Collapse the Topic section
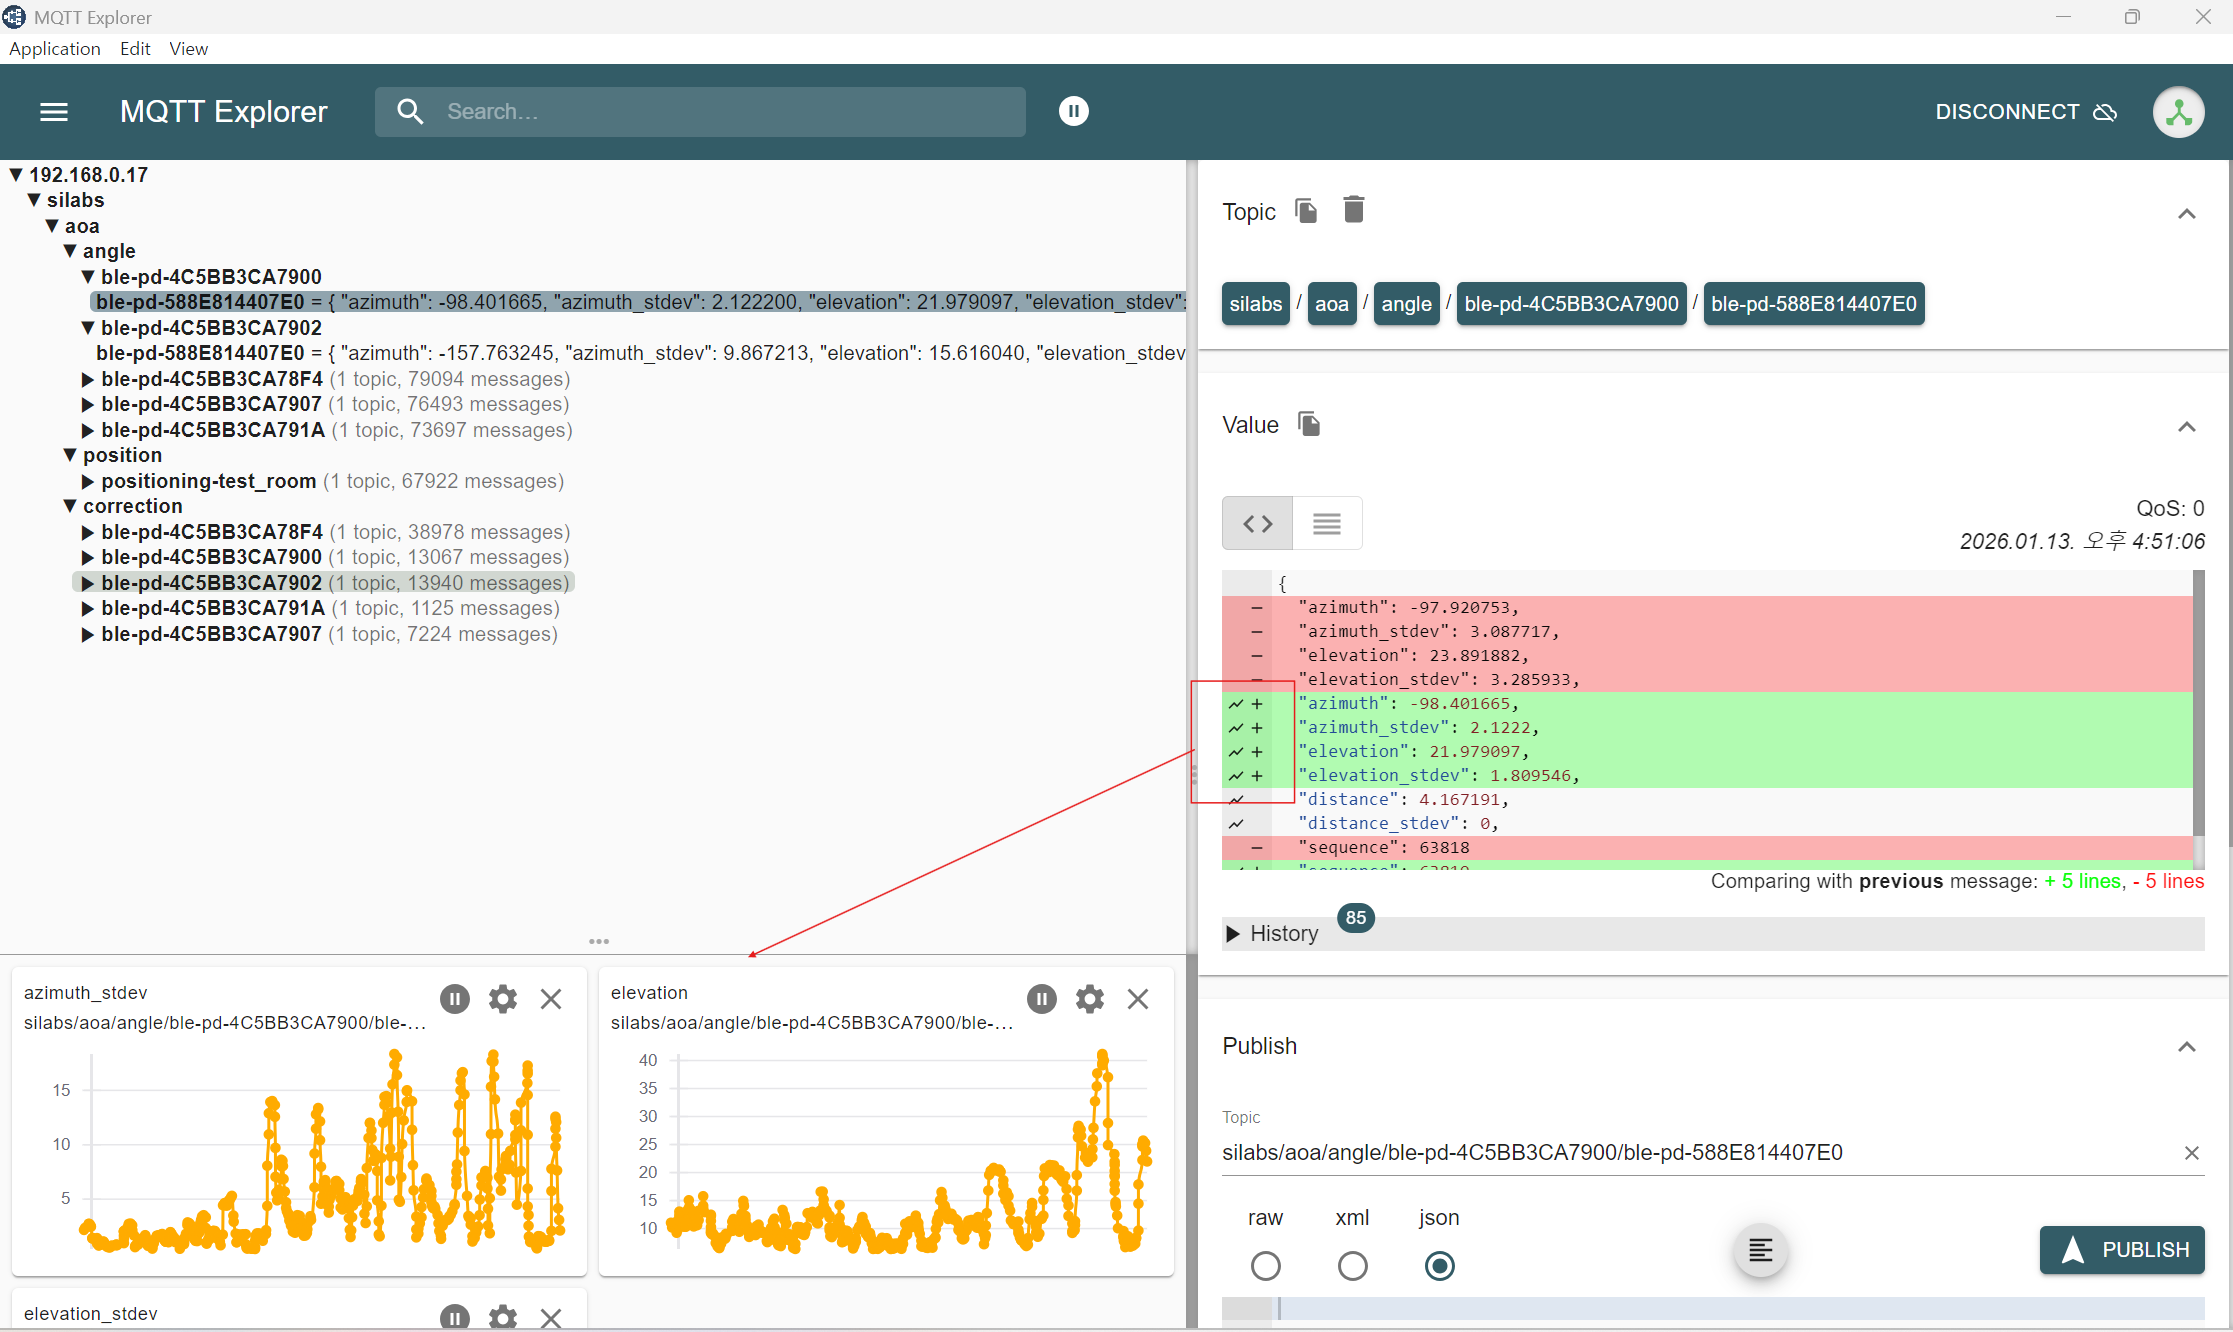 (2186, 214)
